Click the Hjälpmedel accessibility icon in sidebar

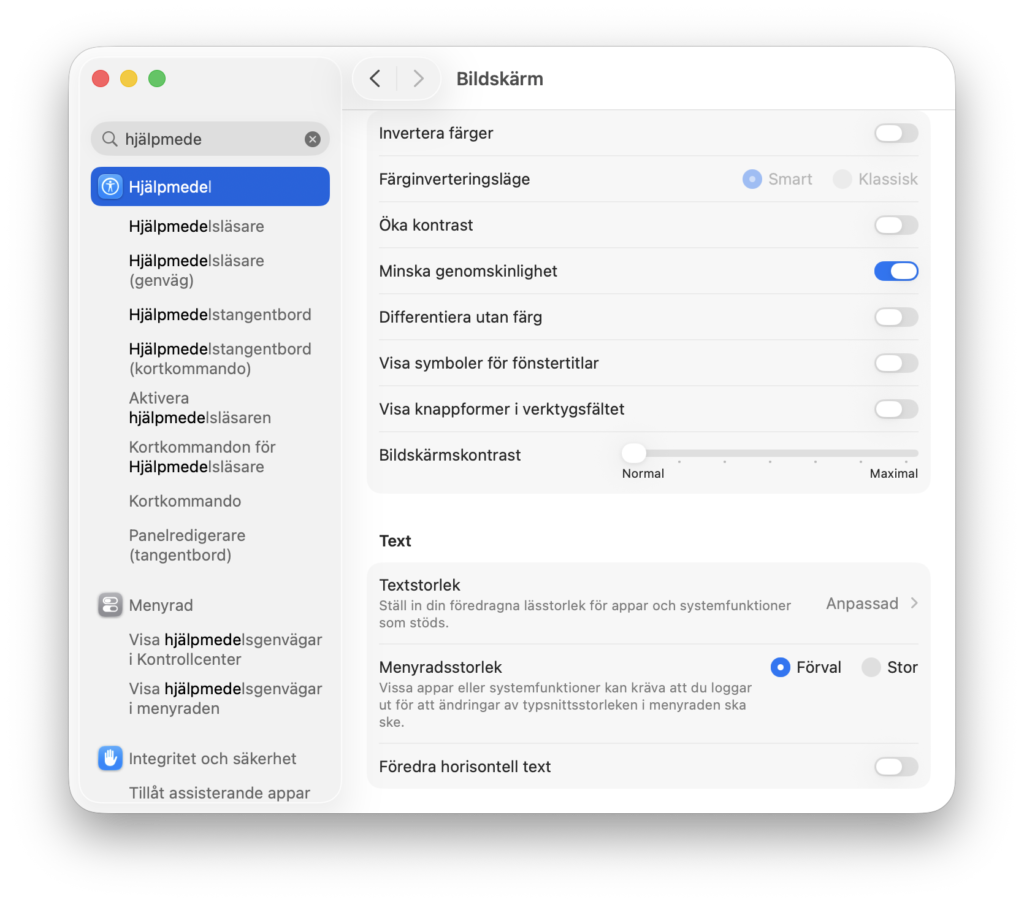click(x=110, y=187)
